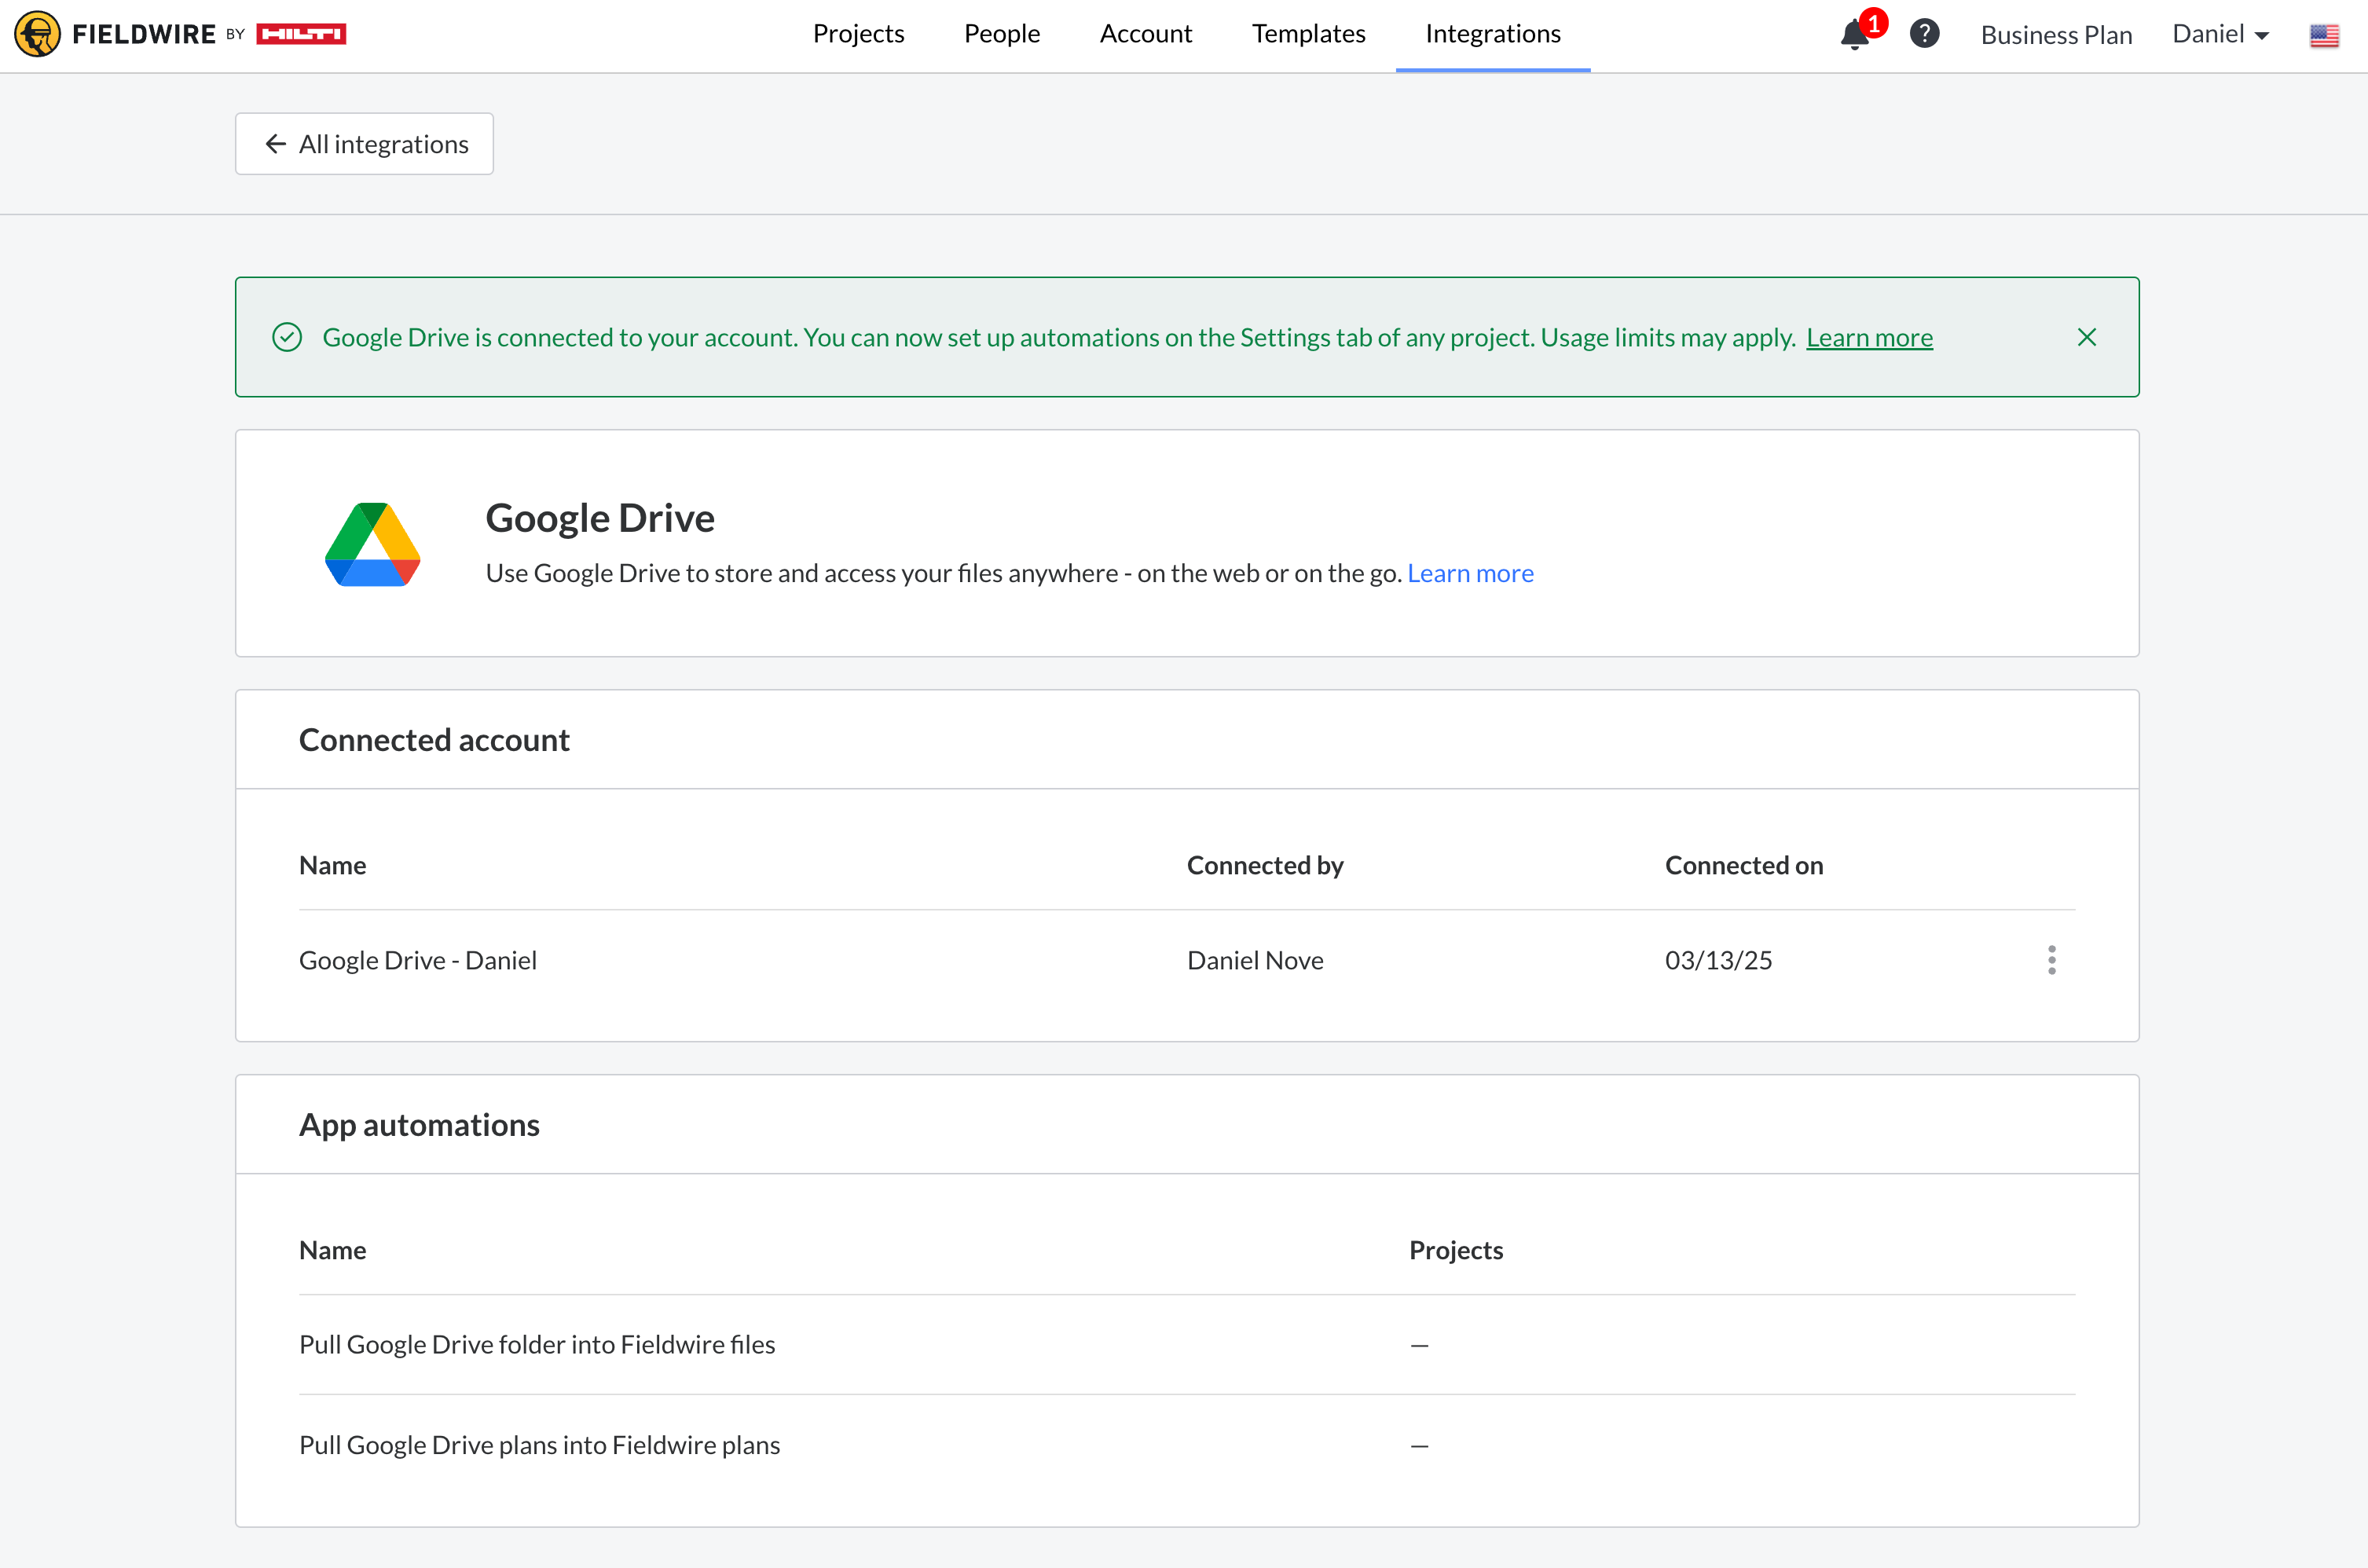The width and height of the screenshot is (2368, 1568).
Task: Click the Google Drive logo
Action: pyautogui.click(x=373, y=544)
